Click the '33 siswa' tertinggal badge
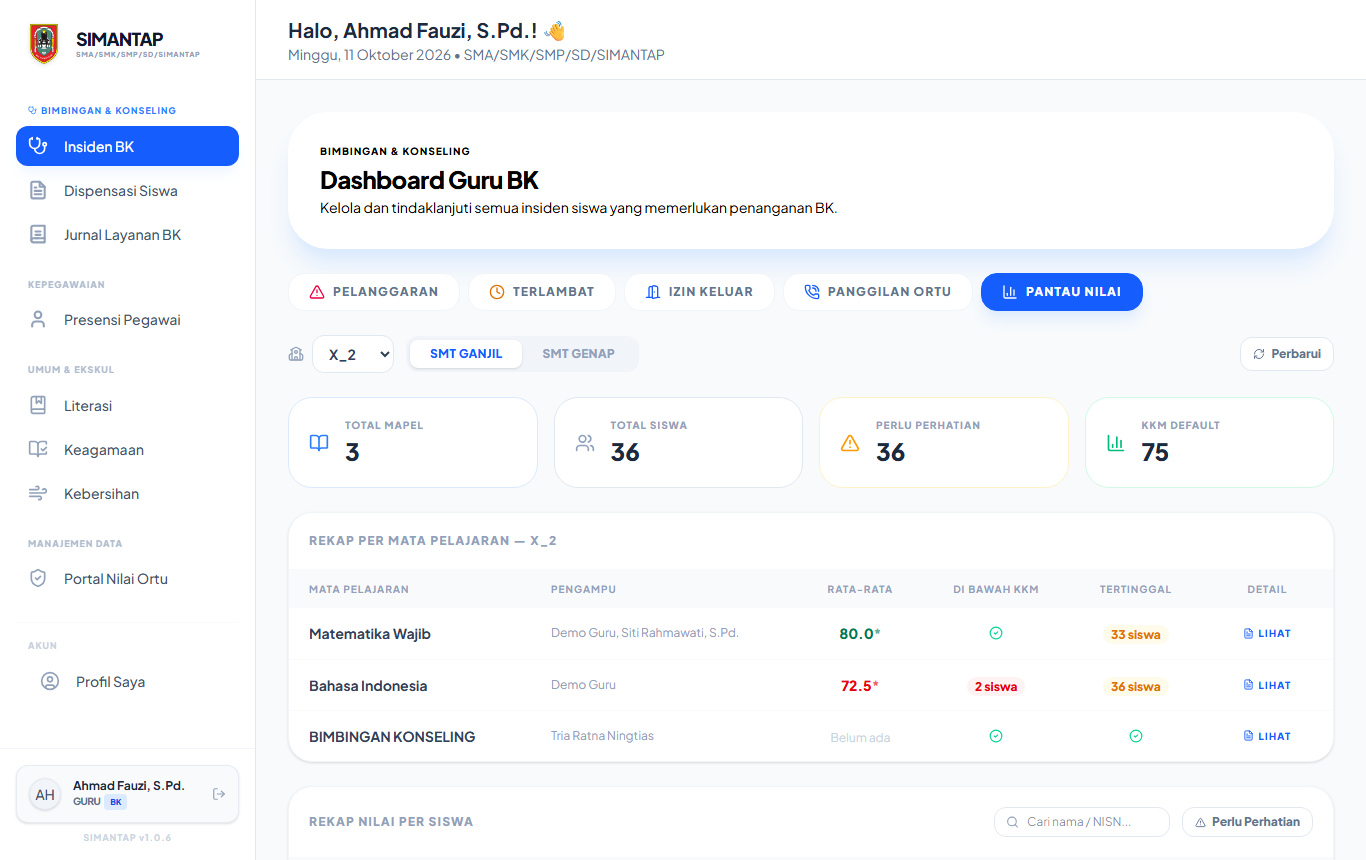 click(1135, 635)
